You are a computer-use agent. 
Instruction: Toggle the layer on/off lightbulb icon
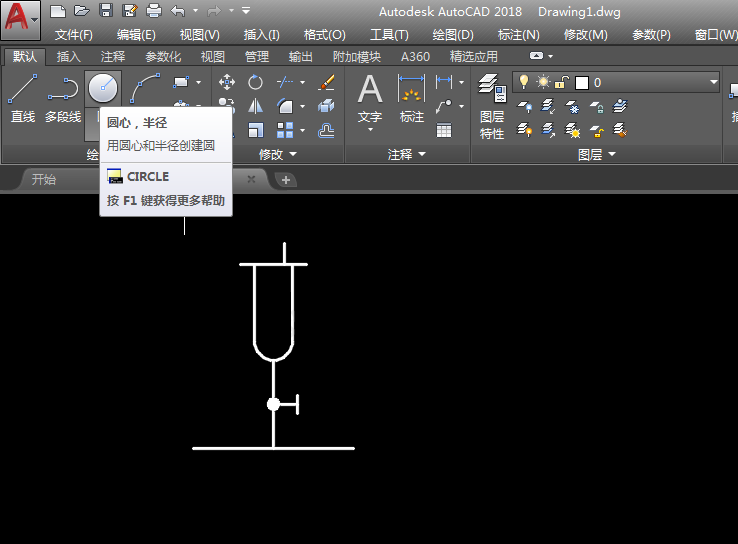tap(523, 82)
